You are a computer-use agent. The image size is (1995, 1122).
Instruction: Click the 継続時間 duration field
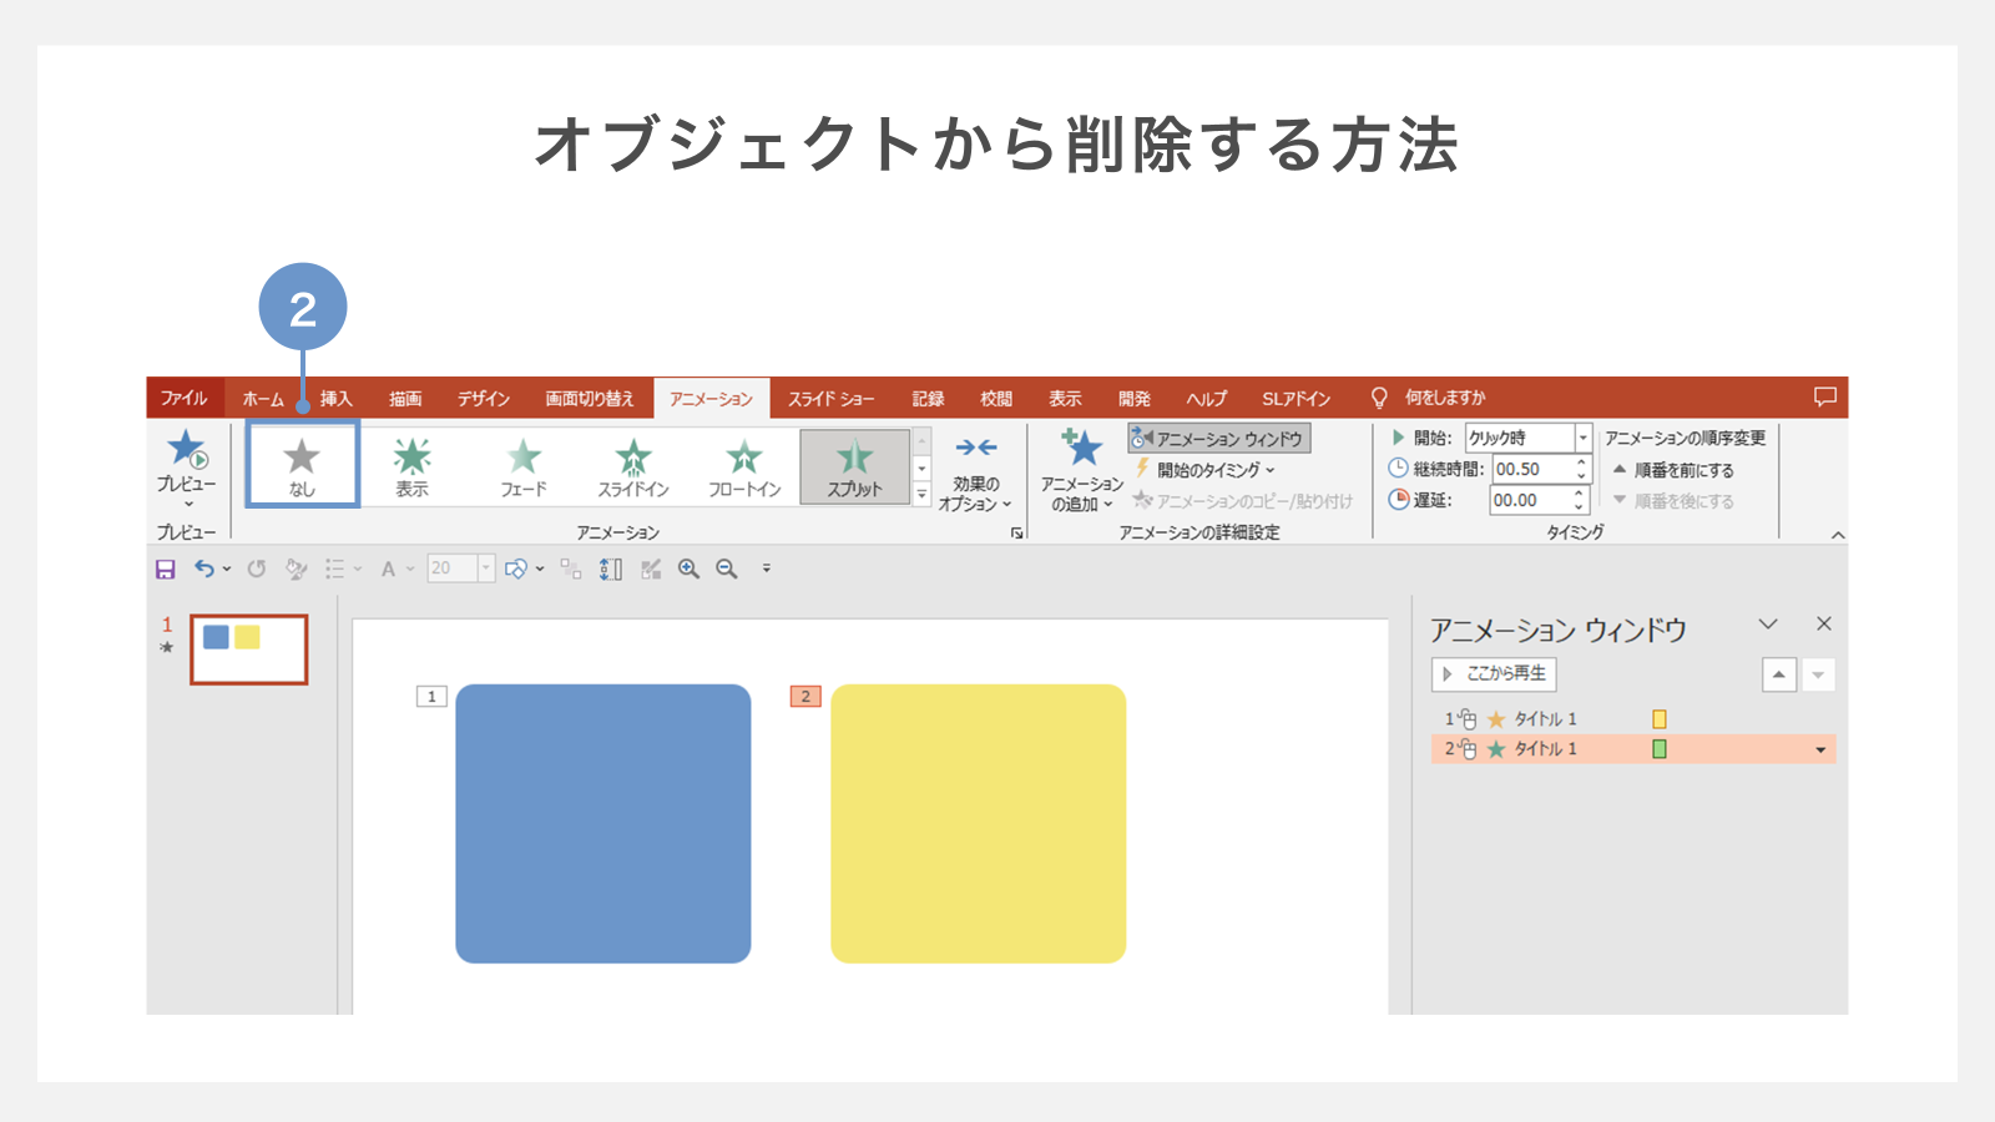(1532, 469)
